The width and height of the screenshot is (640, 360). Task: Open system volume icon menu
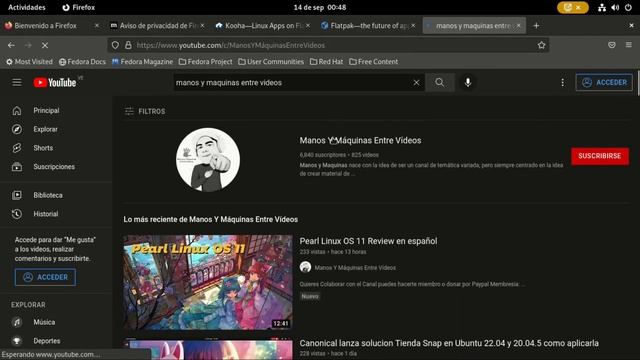point(615,7)
